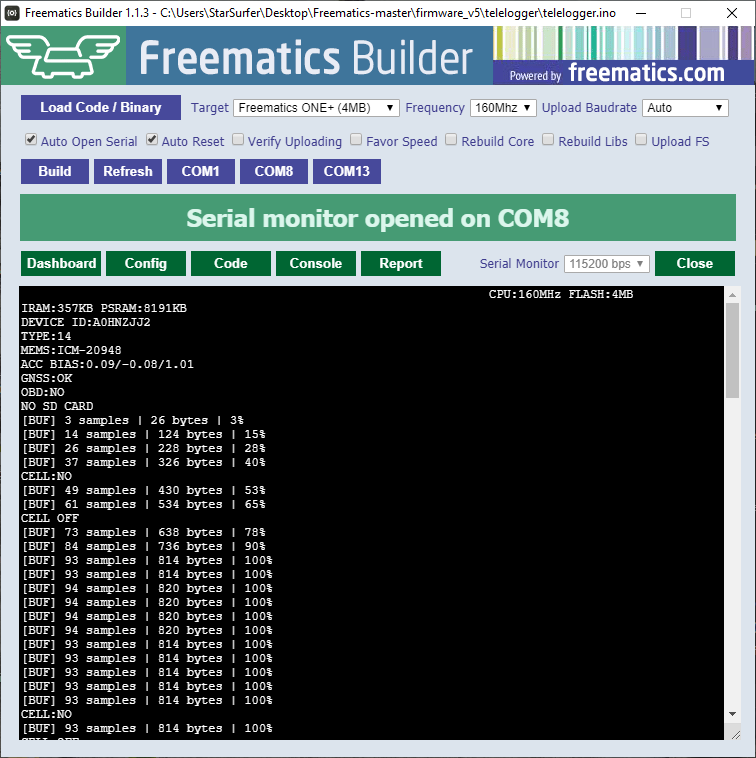756x758 pixels.
Task: Click the 3 samples buffer line
Action: pyautogui.click(x=132, y=421)
